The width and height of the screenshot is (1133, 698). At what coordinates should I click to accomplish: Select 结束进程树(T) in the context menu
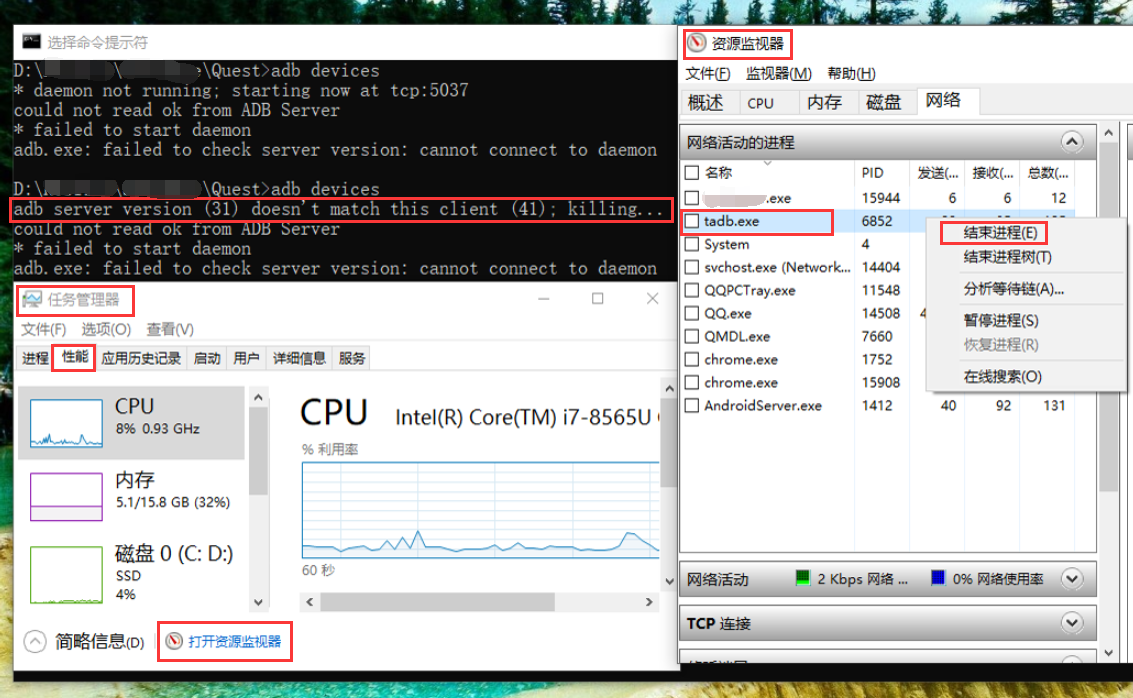pyautogui.click(x=1007, y=257)
